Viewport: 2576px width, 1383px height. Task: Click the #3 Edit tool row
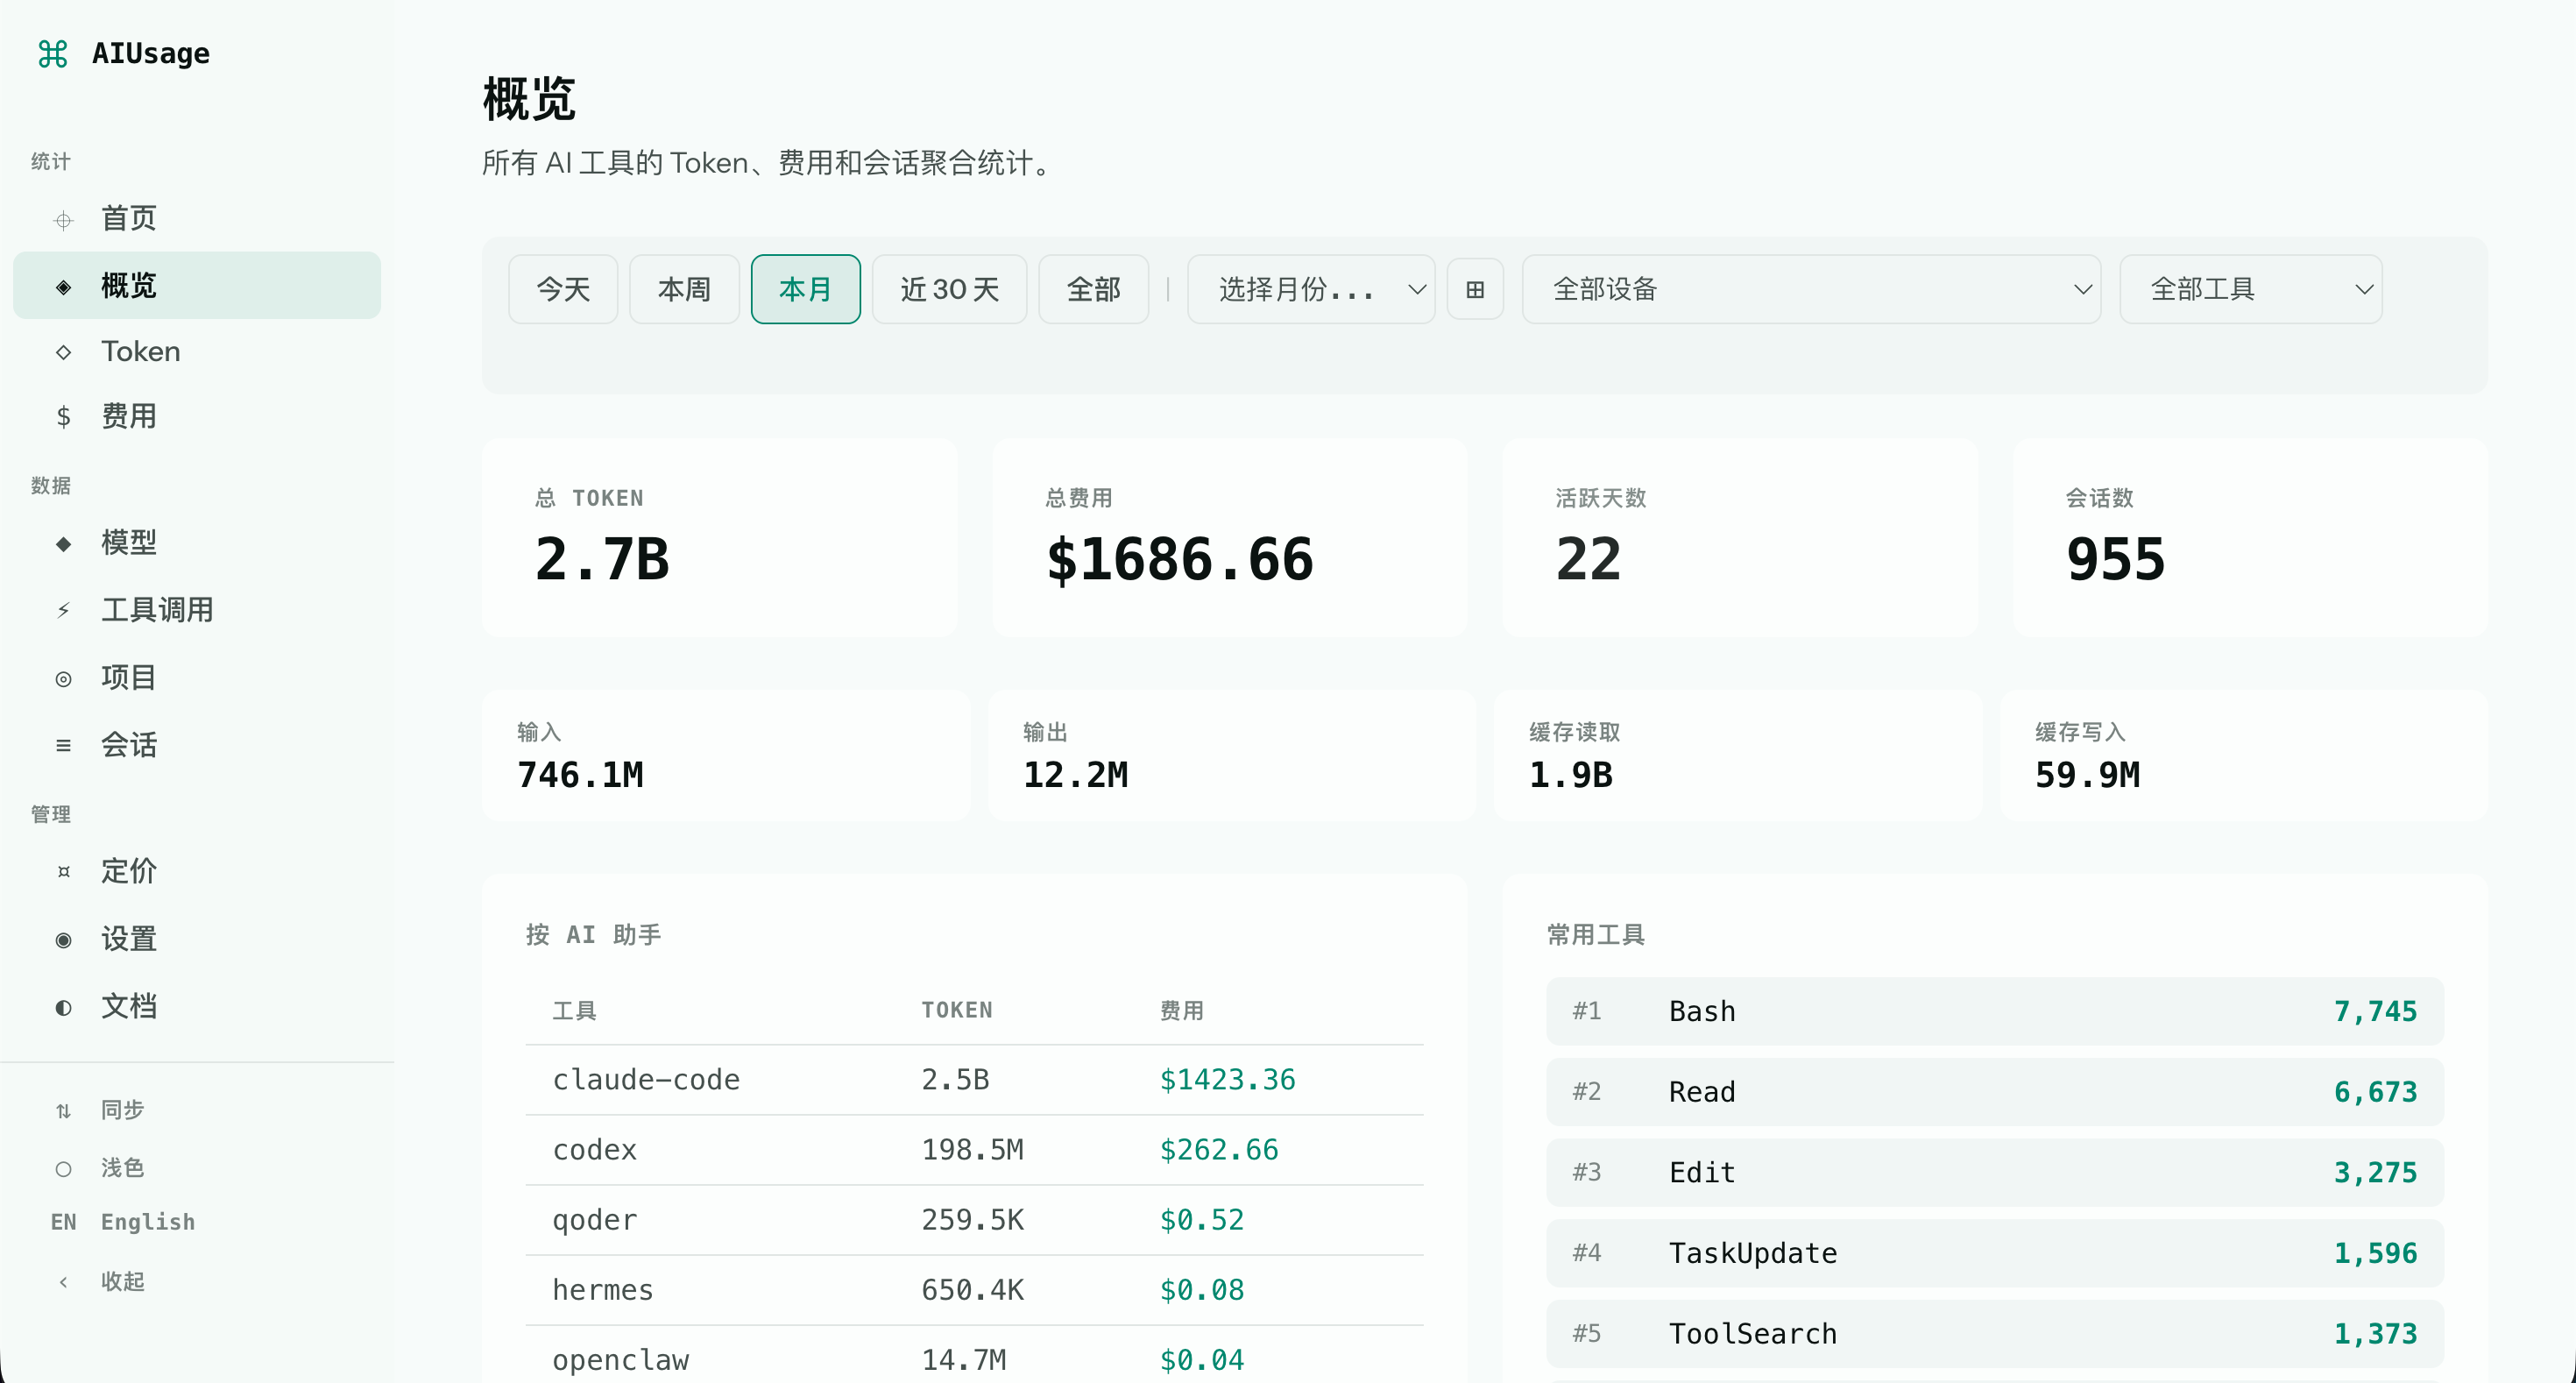coord(1995,1172)
